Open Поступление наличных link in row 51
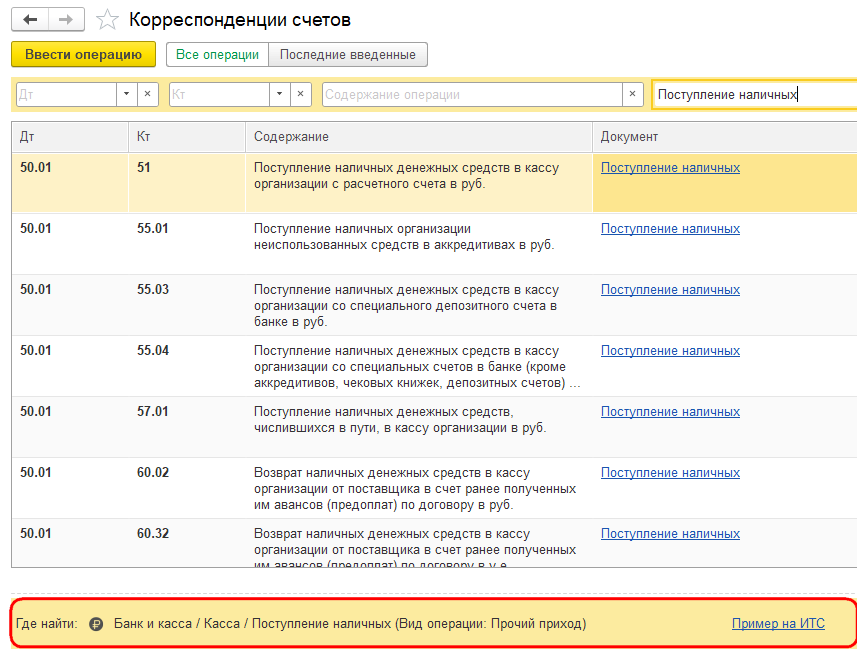The height and width of the screenshot is (656, 857). (671, 168)
